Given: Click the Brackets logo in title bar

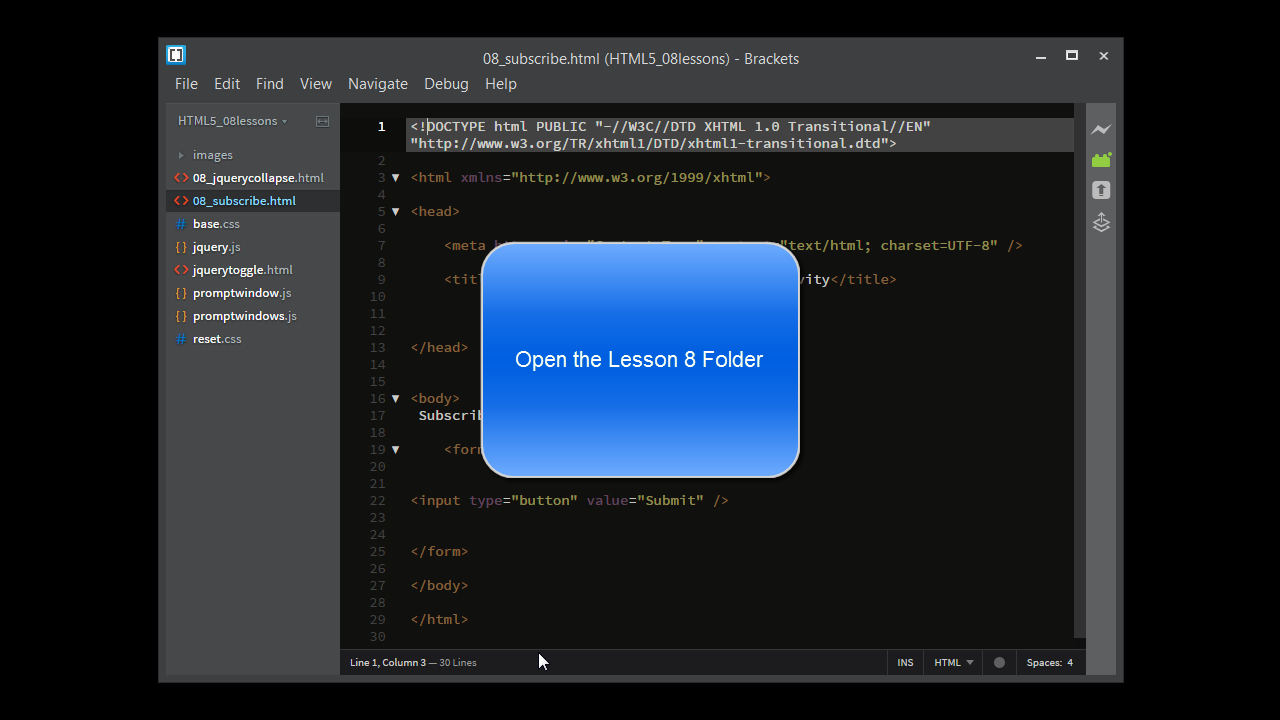Looking at the screenshot, I should [176, 55].
